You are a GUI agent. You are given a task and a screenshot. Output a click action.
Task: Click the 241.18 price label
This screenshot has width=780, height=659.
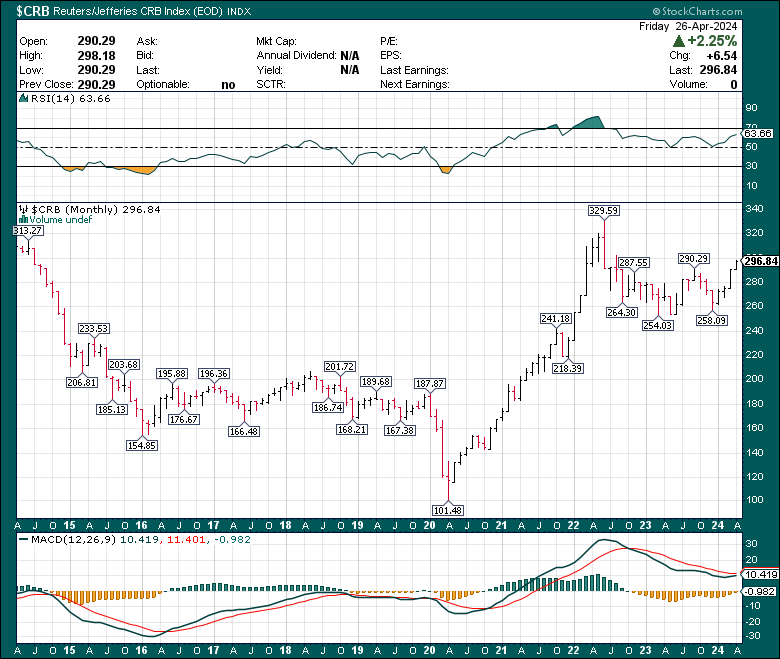pos(556,319)
